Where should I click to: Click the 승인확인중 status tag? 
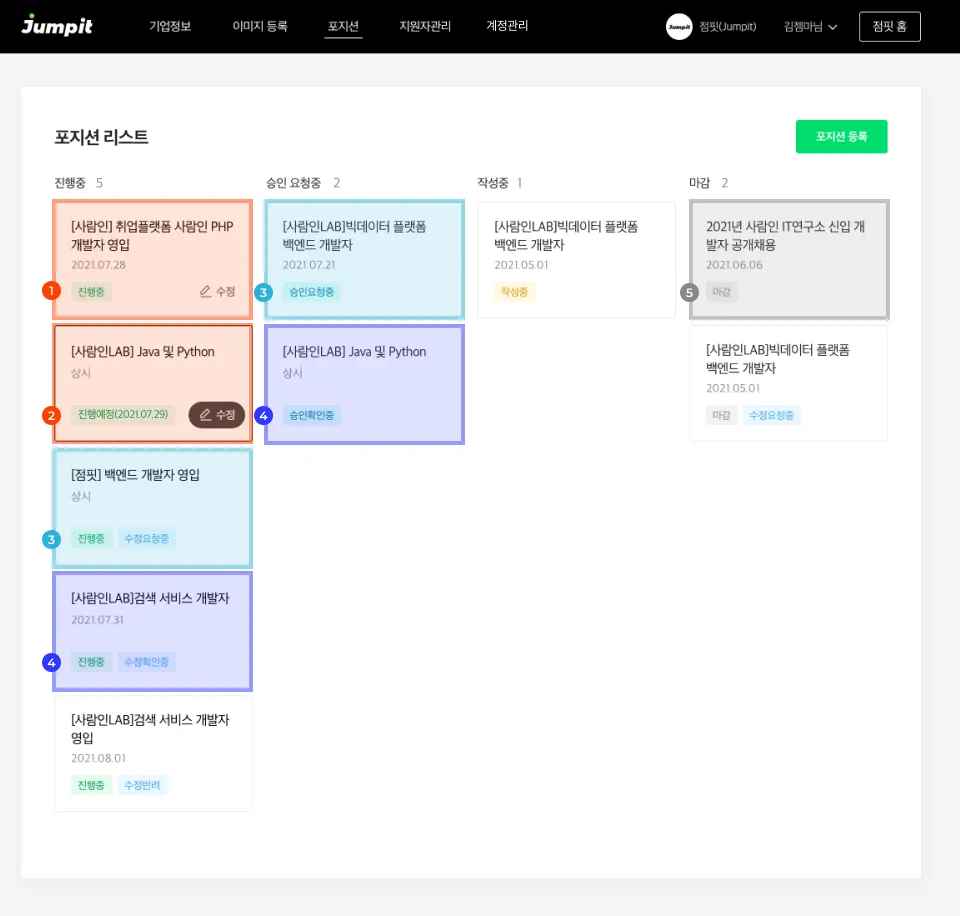(312, 415)
